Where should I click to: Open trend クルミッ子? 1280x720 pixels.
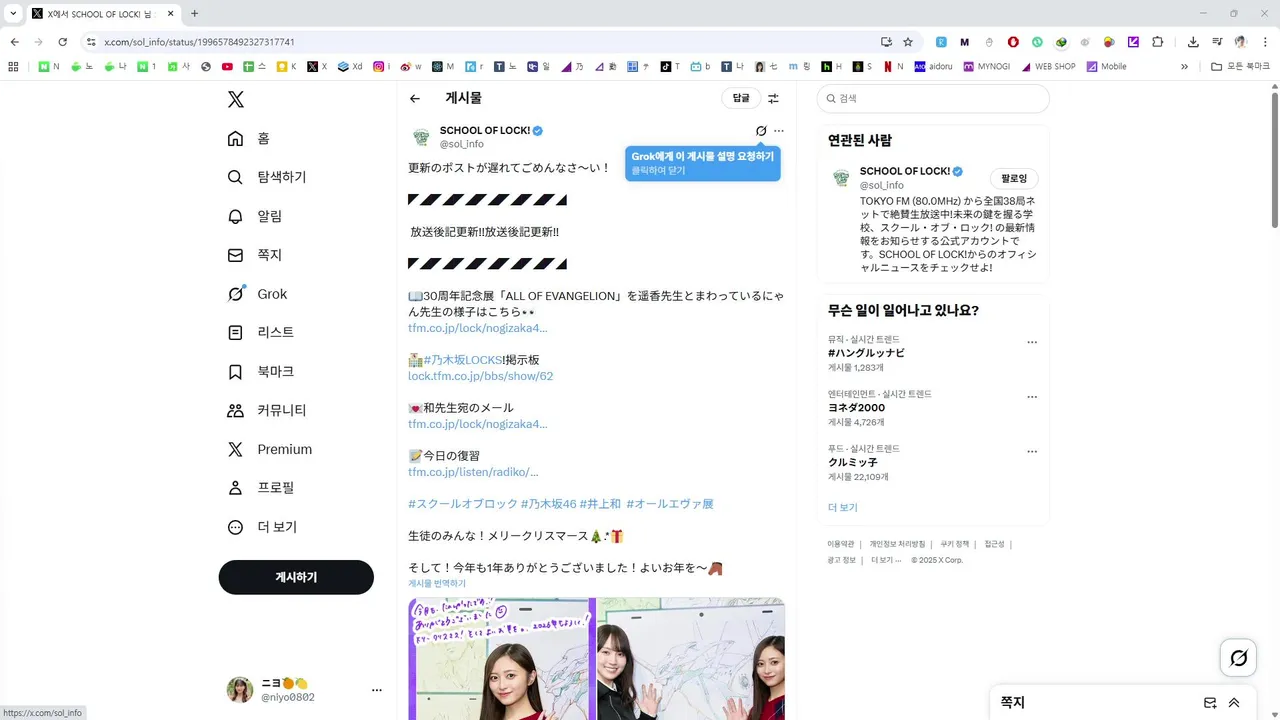tap(852, 463)
